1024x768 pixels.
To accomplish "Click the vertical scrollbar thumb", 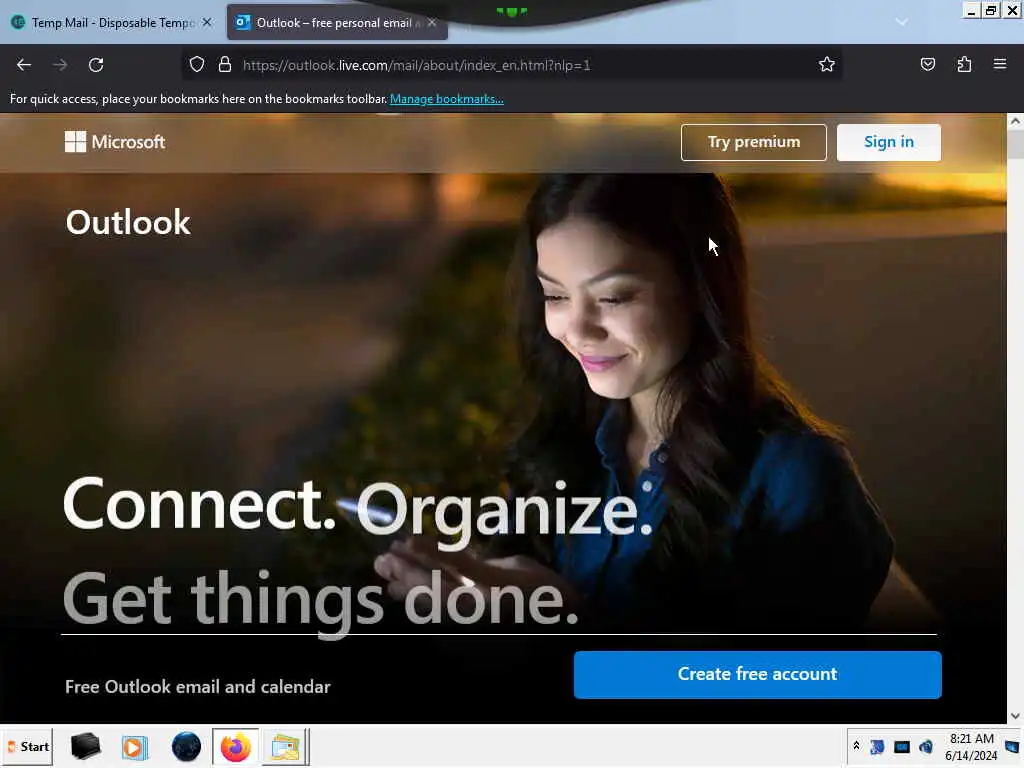I will [1015, 144].
